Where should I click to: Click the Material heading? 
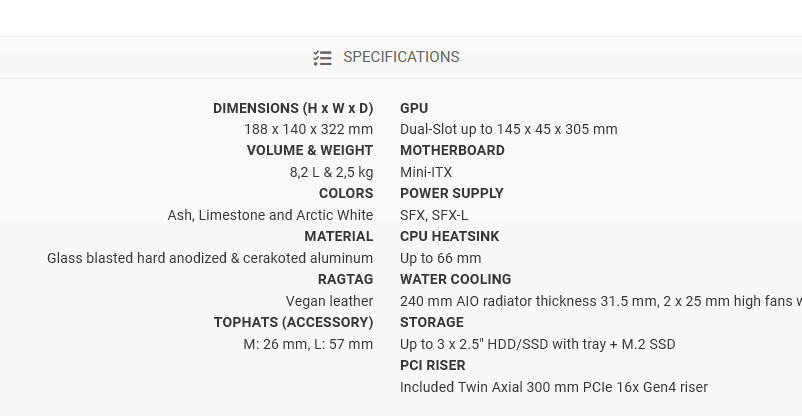338,236
